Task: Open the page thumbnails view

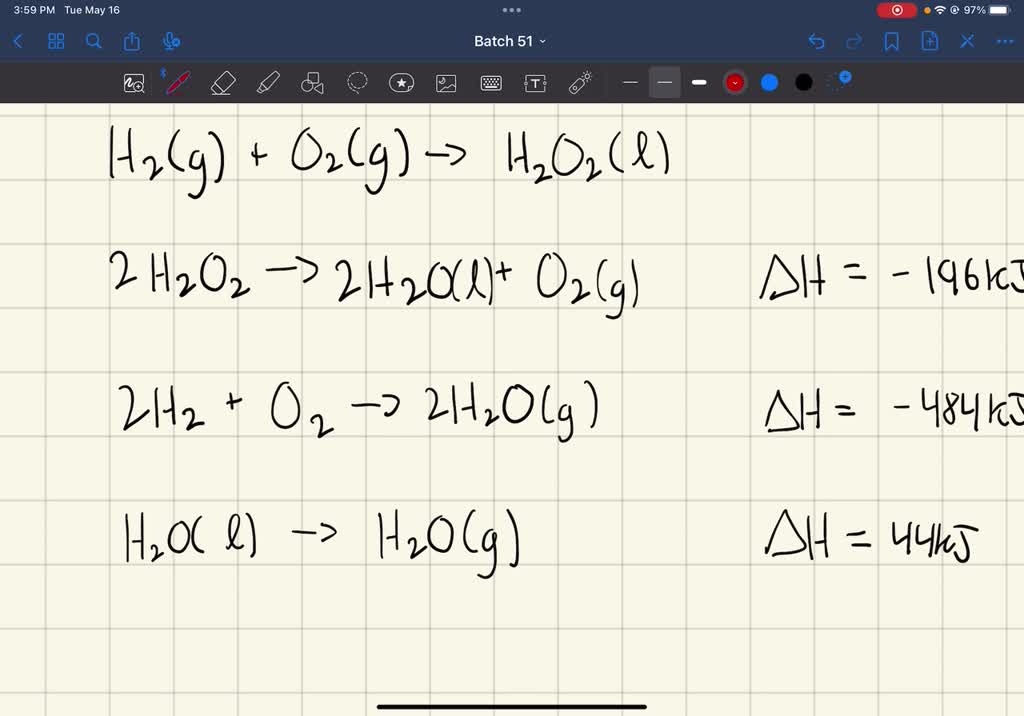Action: click(x=56, y=41)
